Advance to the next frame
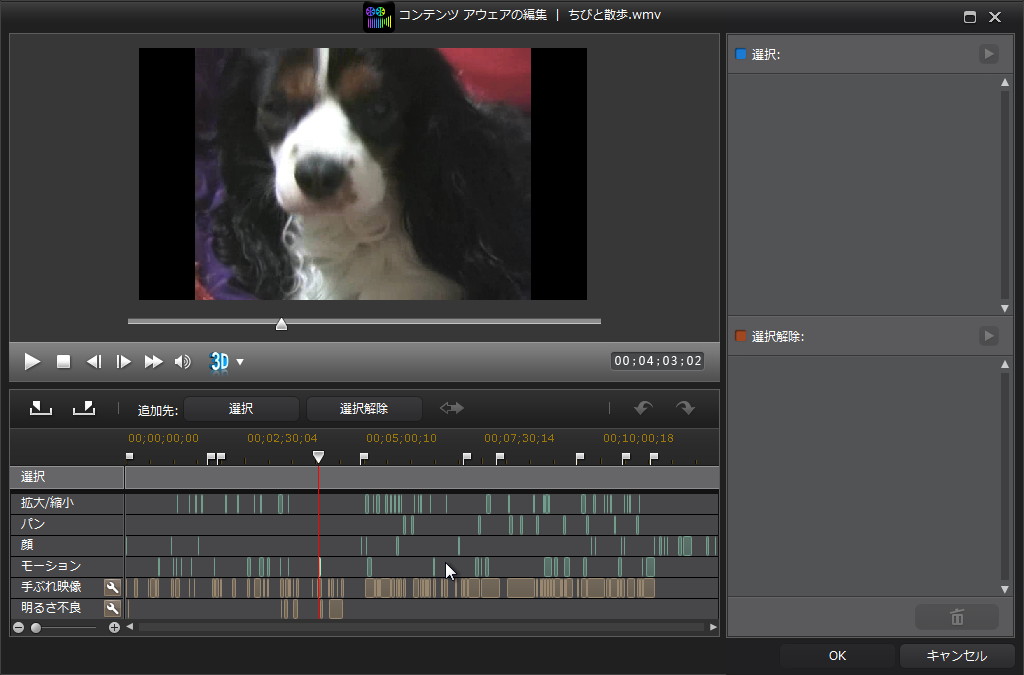The image size is (1024, 675). coord(123,362)
